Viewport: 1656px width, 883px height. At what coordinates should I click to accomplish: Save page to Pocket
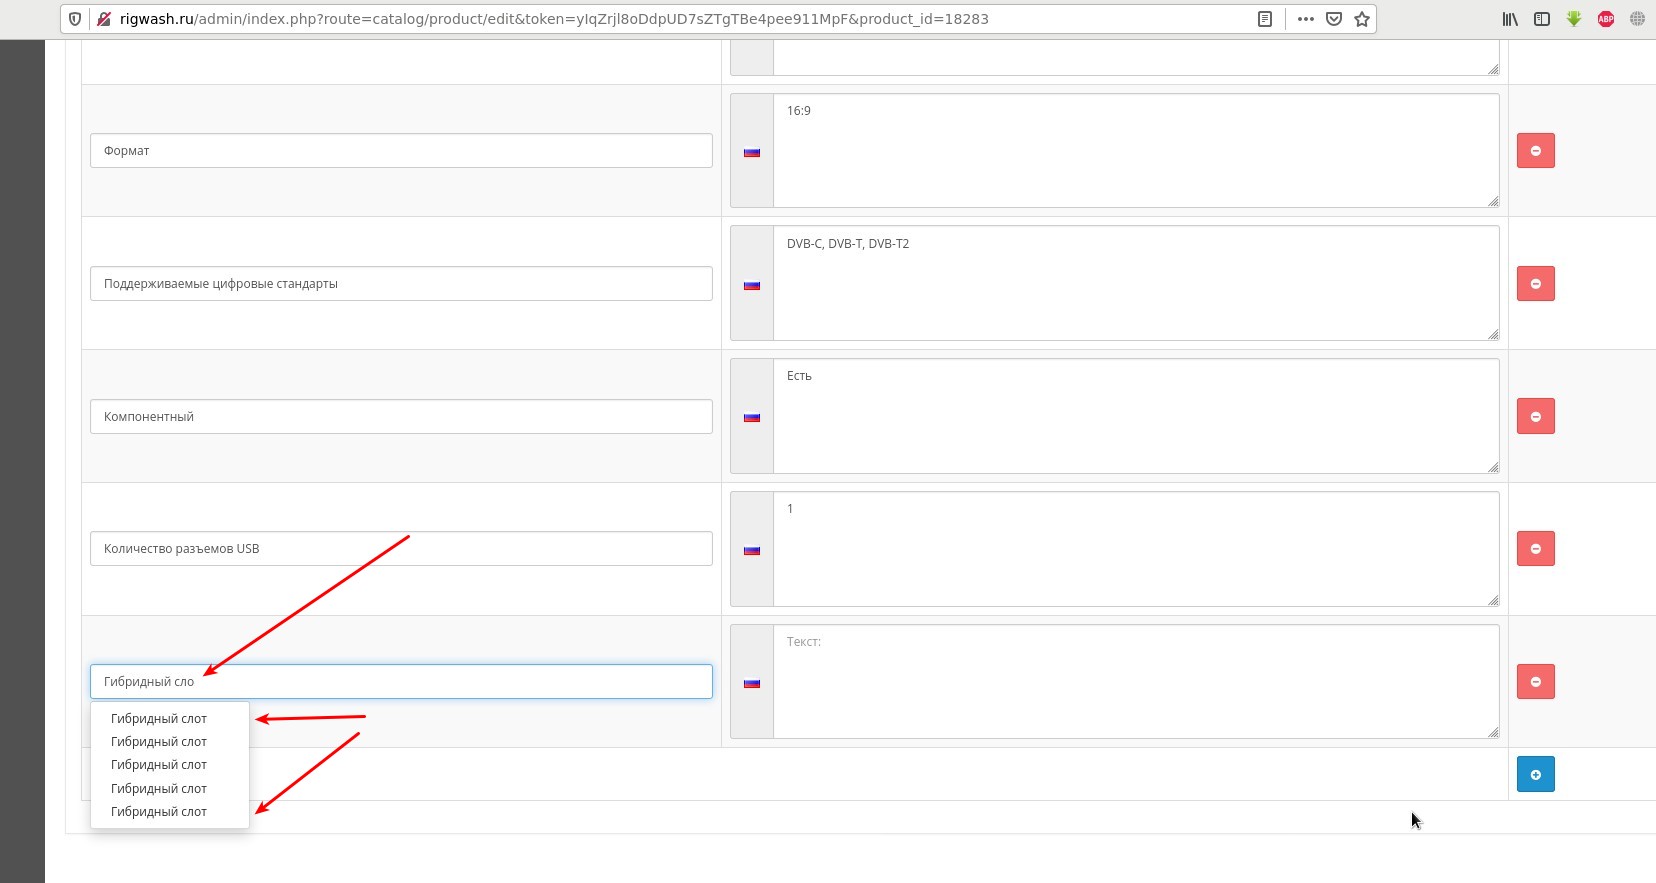(1334, 19)
